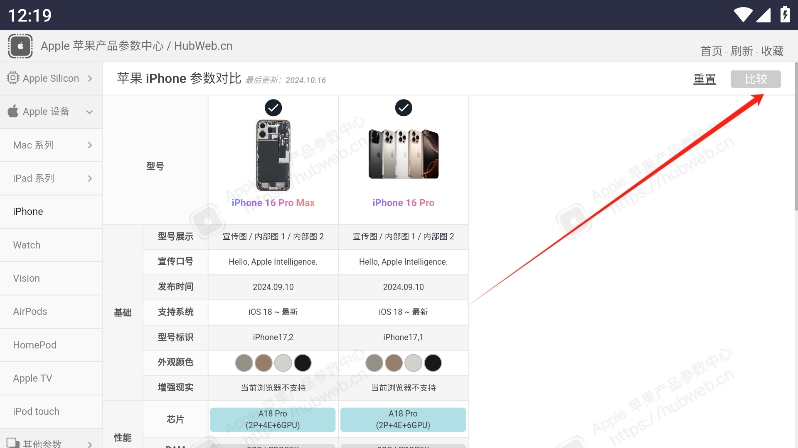Click the 'iPhone17,2' identifier cell
The height and width of the screenshot is (448, 798).
coord(273,337)
